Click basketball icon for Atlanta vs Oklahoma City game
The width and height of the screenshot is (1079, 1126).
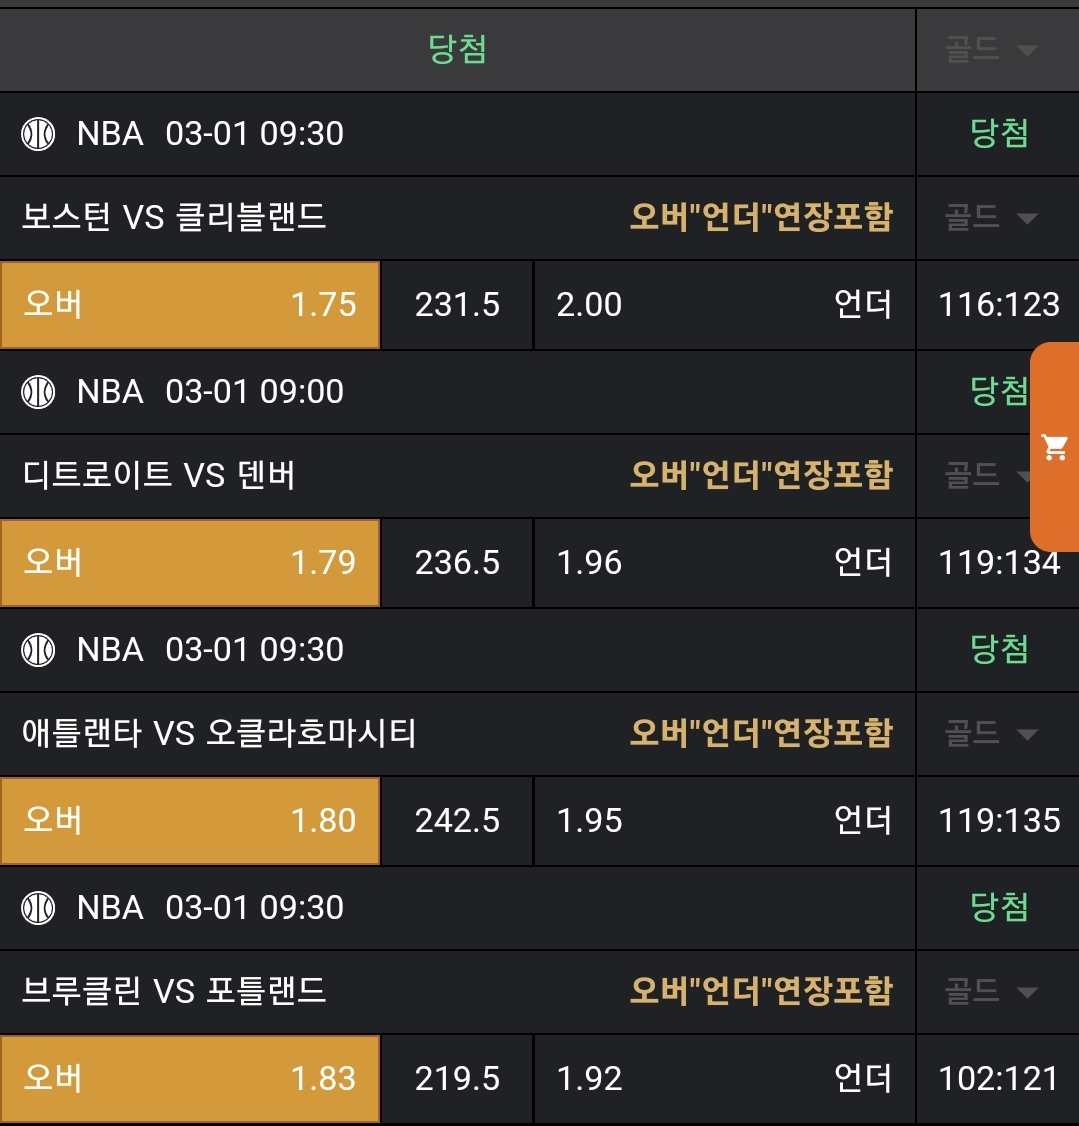[x=39, y=650]
